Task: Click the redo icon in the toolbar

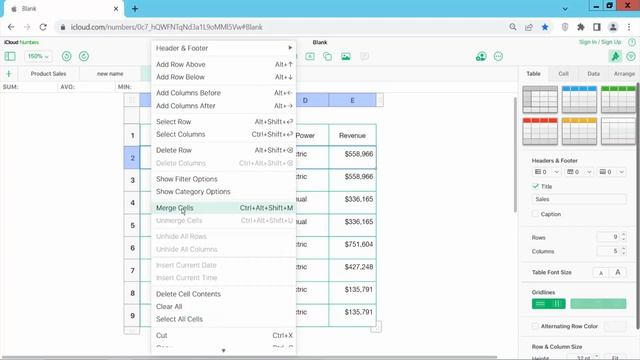Action: tap(84, 56)
